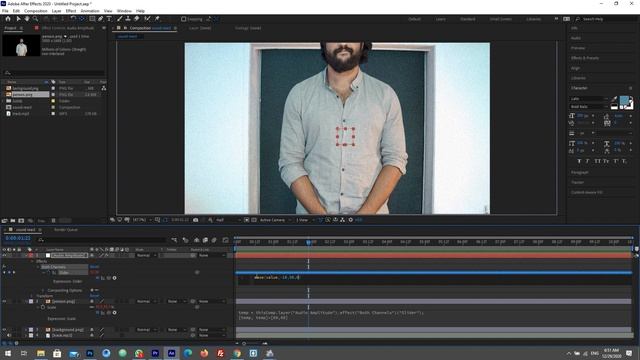Open the File menu
The width and height of the screenshot is (640, 360).
pyautogui.click(x=5, y=11)
